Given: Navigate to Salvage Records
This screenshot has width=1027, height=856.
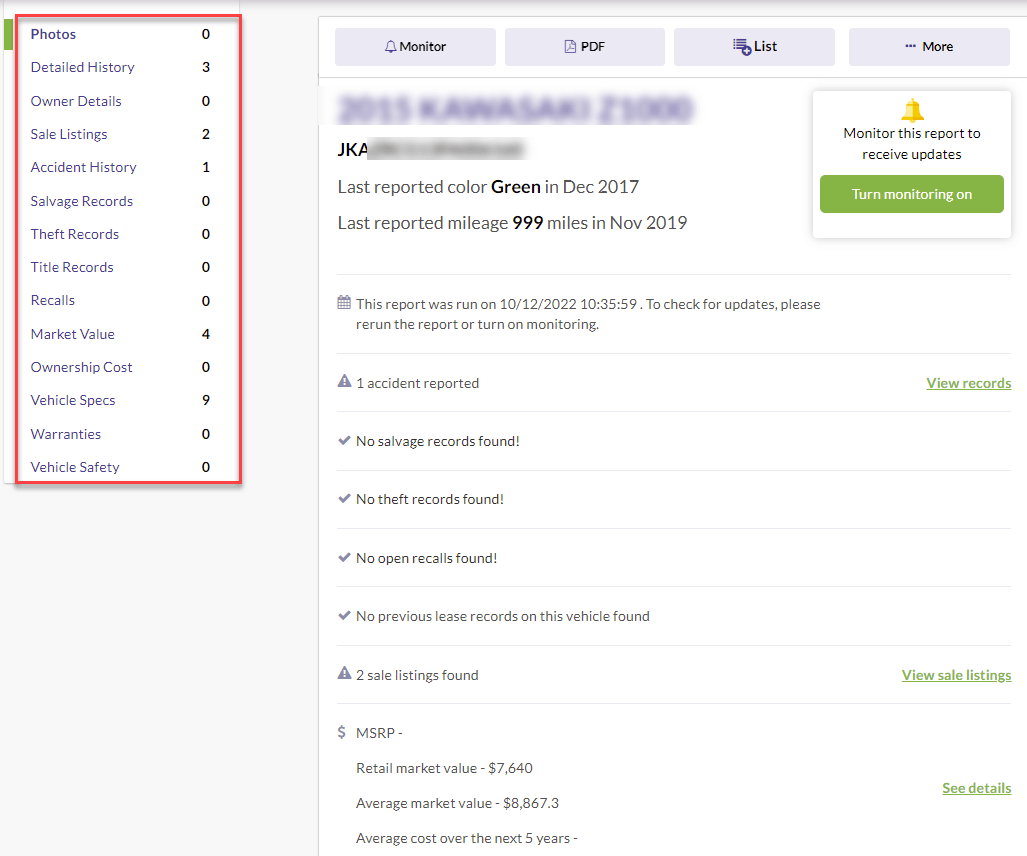Looking at the screenshot, I should coord(82,201).
